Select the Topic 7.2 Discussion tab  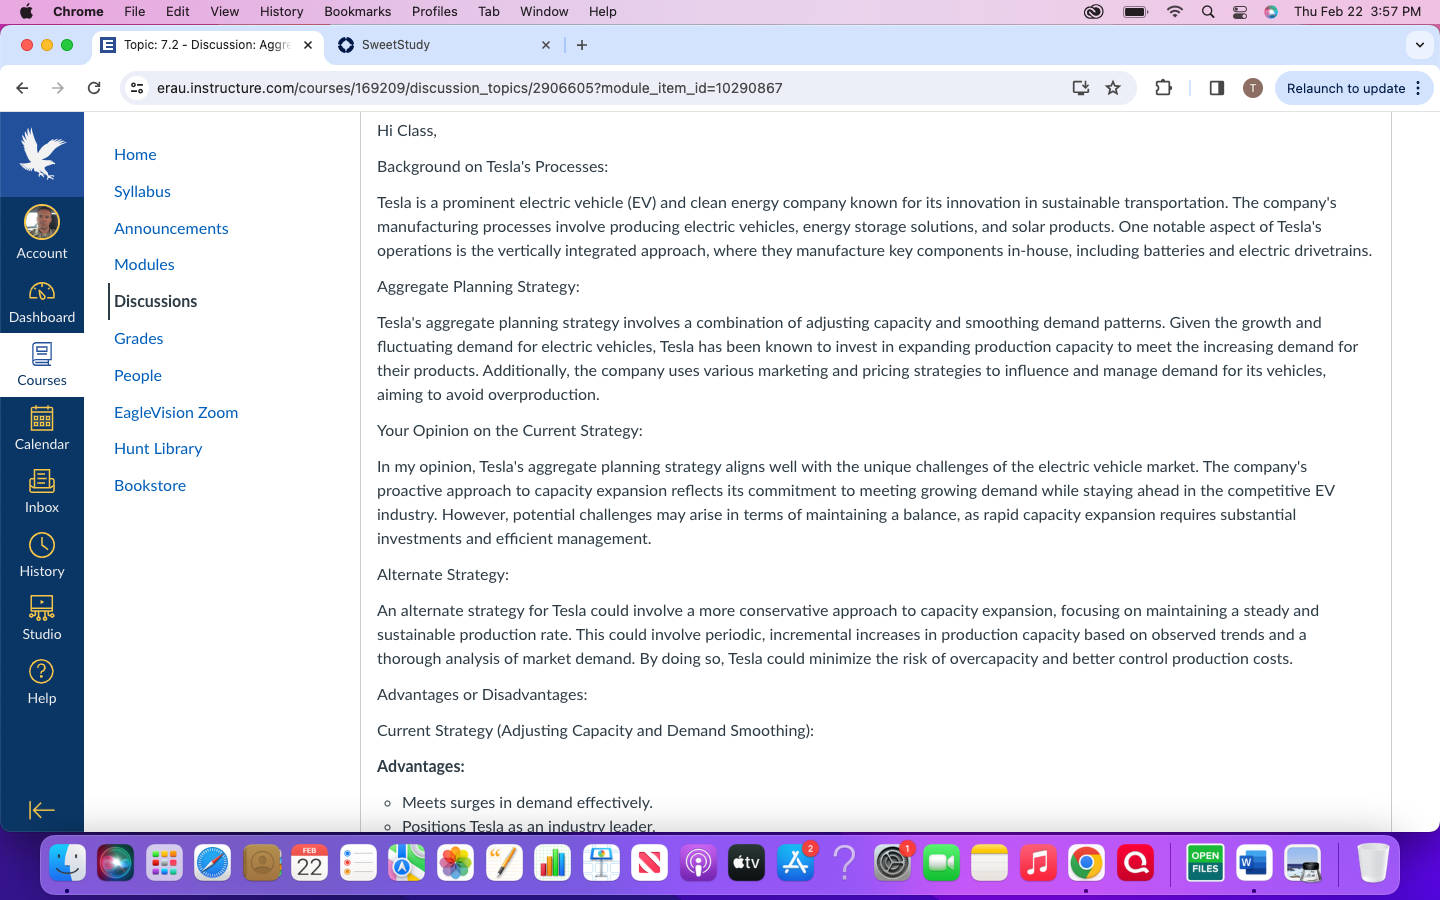coord(208,45)
